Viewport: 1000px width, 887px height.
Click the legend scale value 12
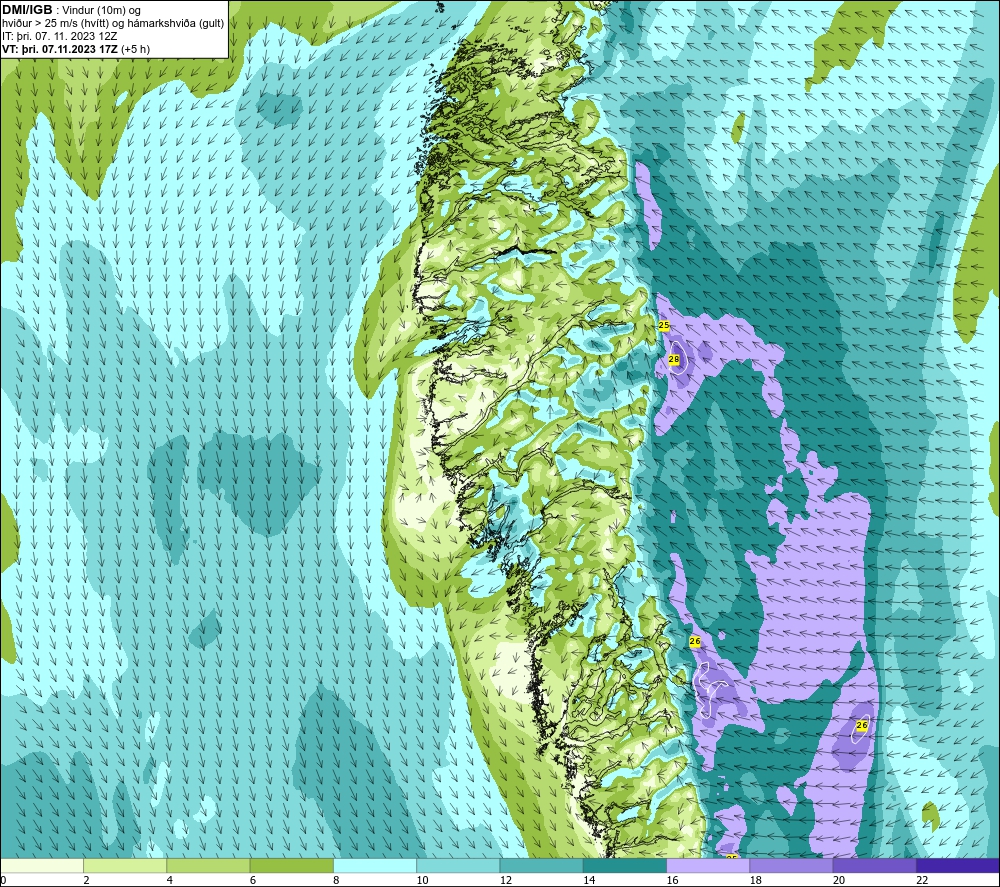click(x=506, y=881)
